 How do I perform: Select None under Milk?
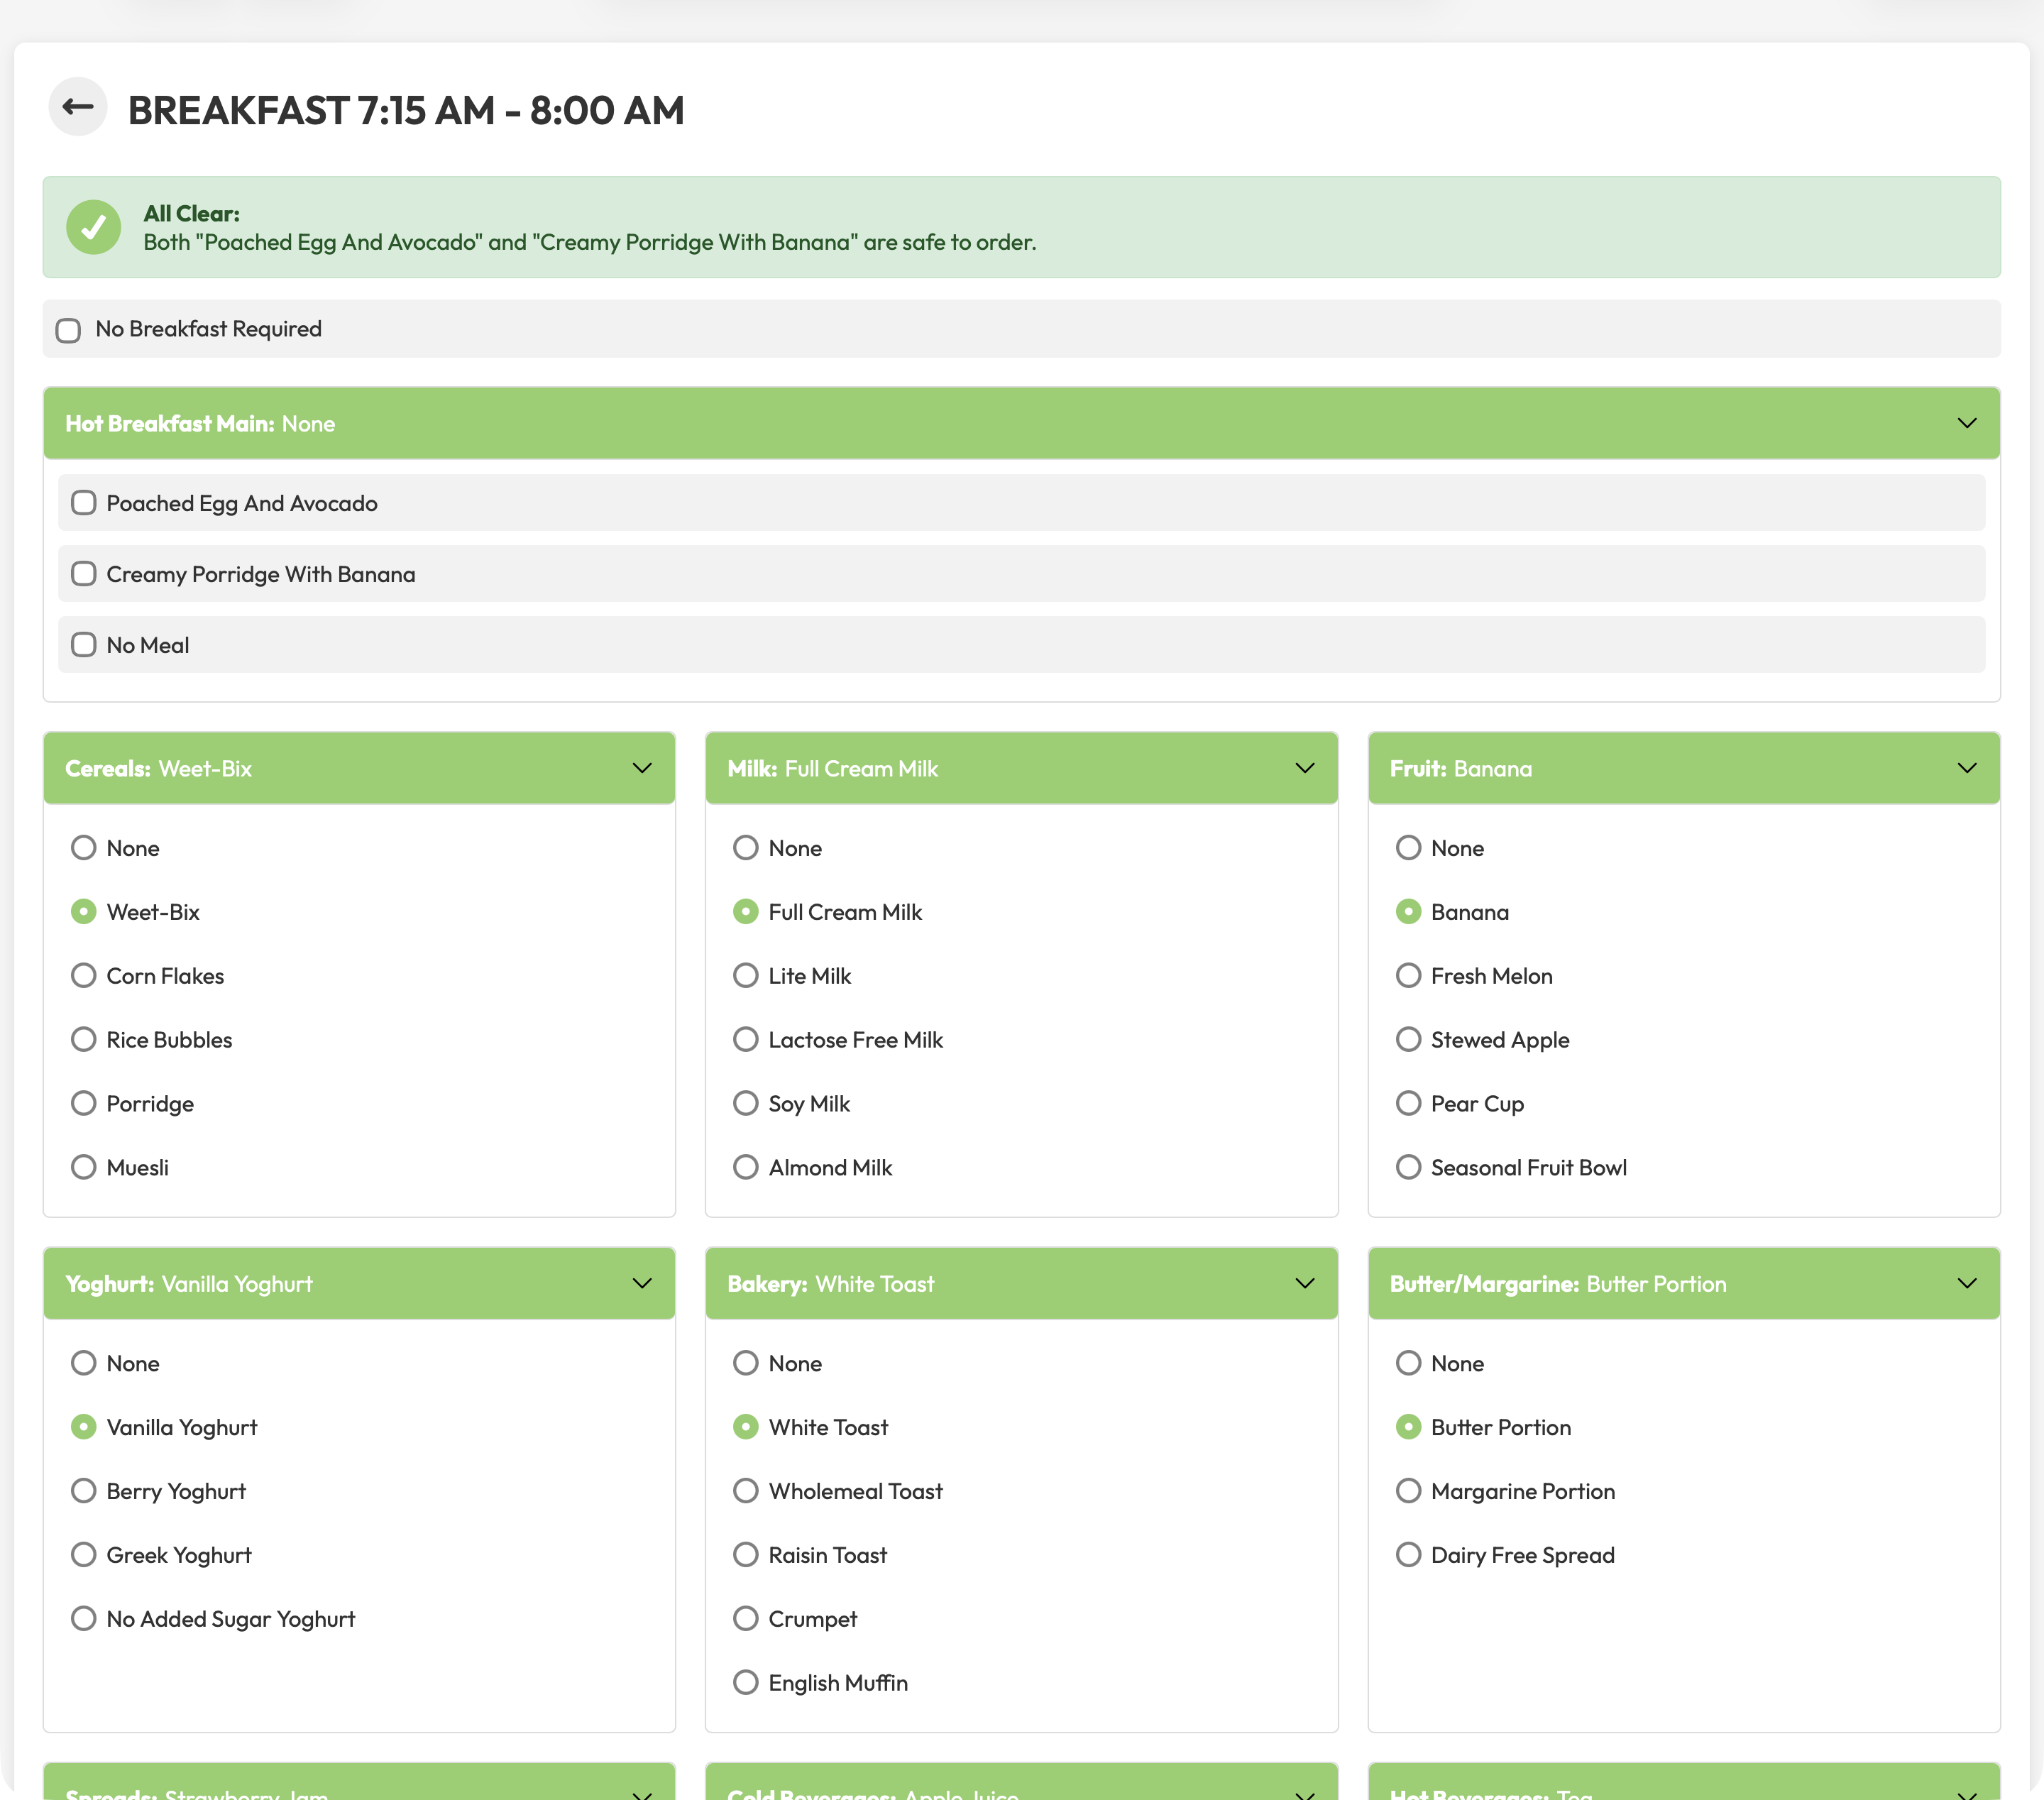(746, 848)
